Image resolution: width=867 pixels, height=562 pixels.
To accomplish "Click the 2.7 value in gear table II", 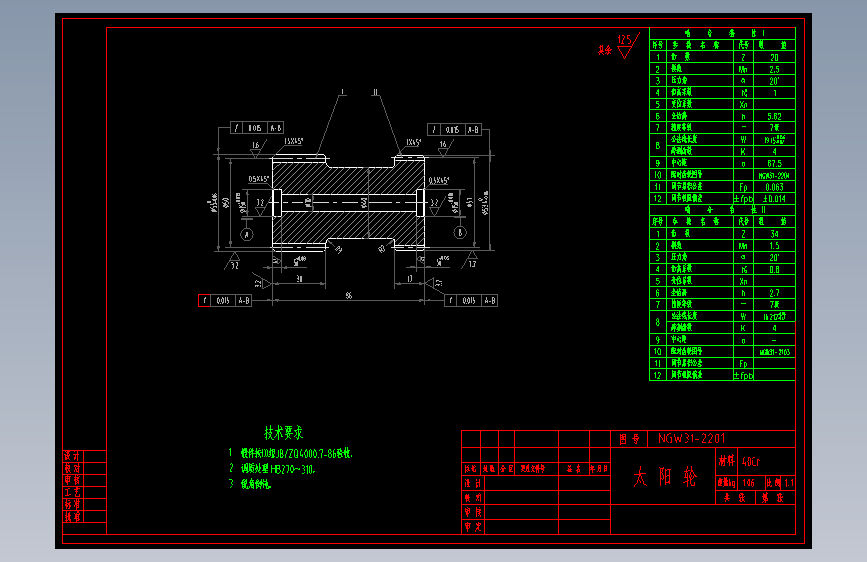I will tap(774, 293).
